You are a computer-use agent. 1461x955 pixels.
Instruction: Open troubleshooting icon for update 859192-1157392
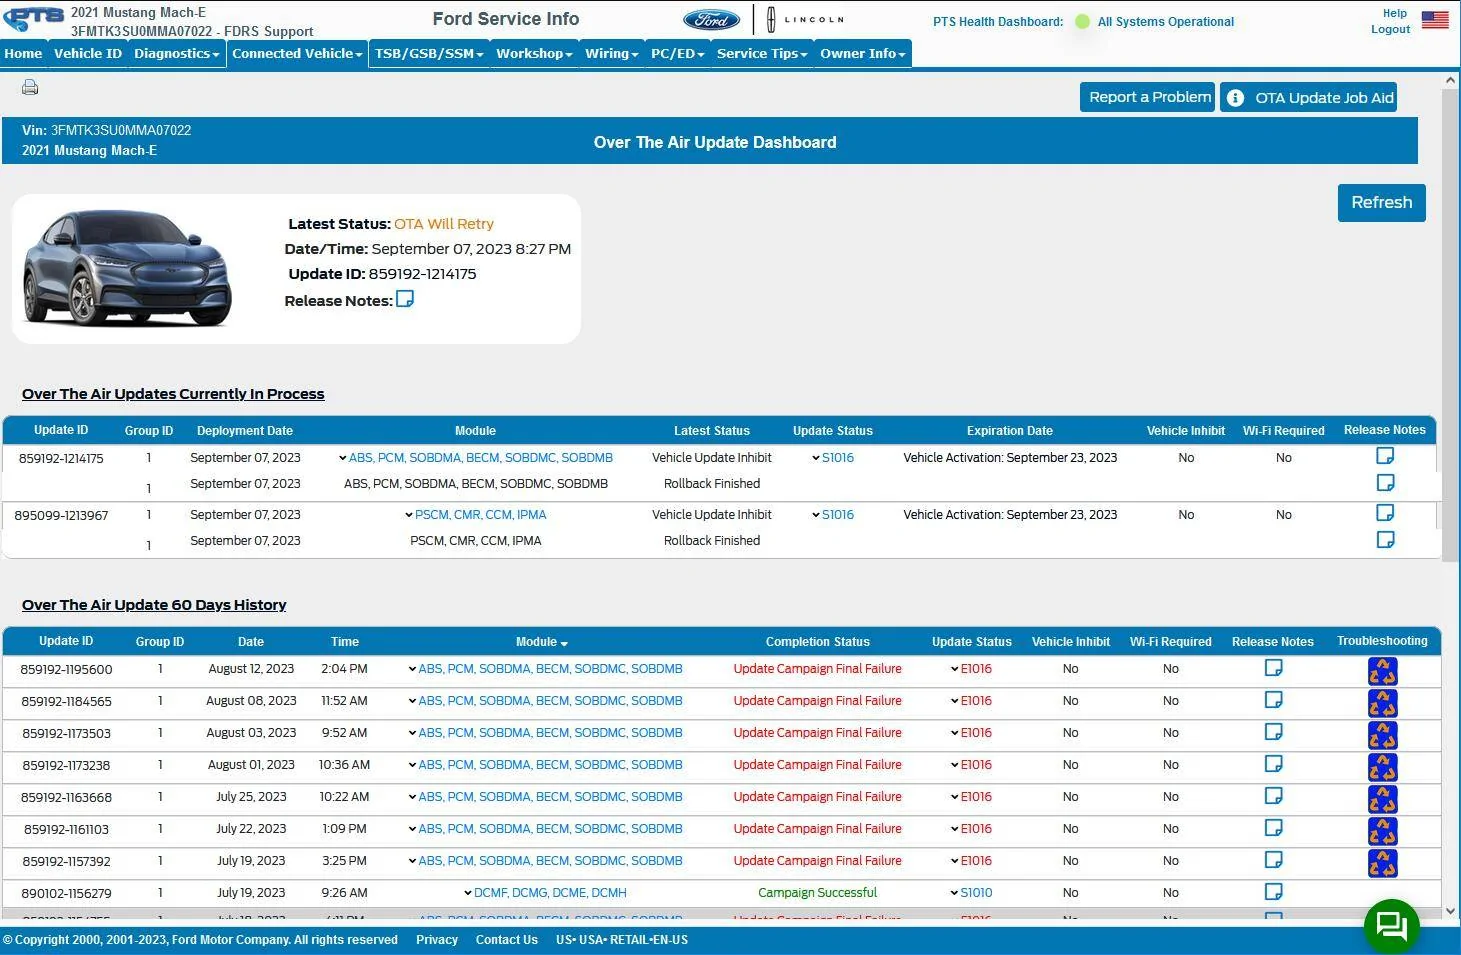click(x=1382, y=863)
